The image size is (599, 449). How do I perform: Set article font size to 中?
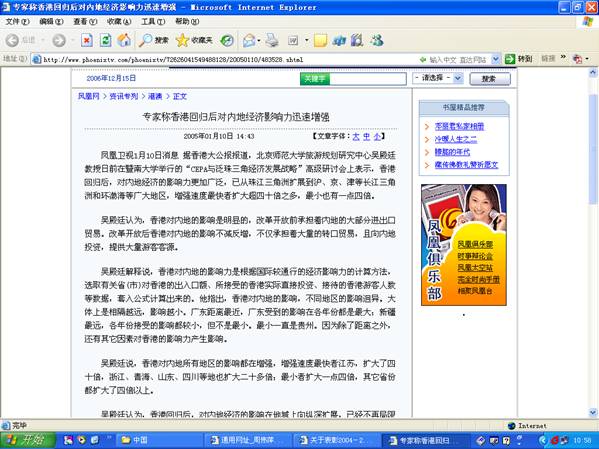pos(366,136)
